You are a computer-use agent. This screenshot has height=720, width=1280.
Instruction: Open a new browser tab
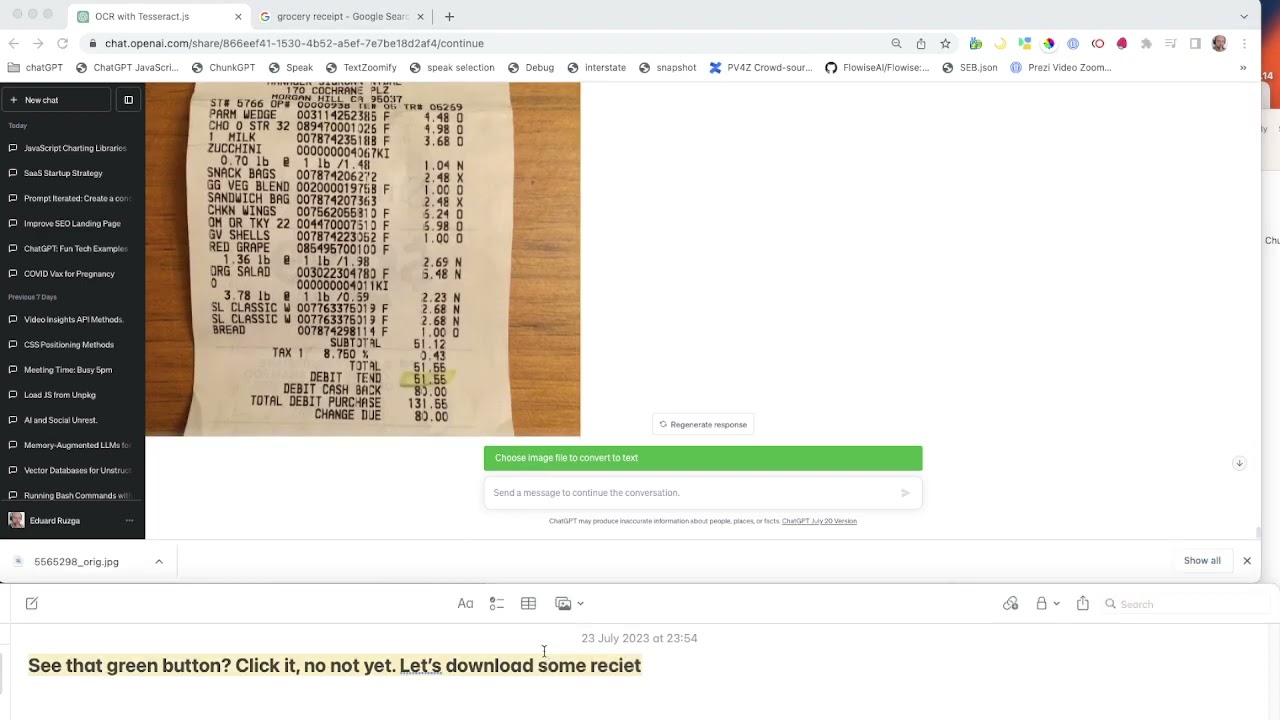click(449, 17)
